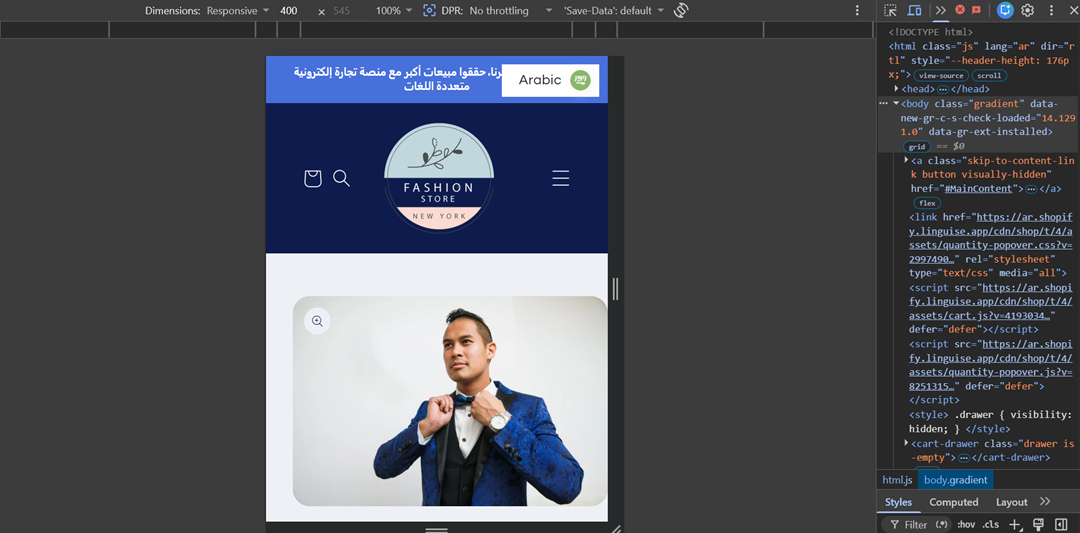Collapse the body element node
This screenshot has height=533, width=1080.
coord(896,103)
